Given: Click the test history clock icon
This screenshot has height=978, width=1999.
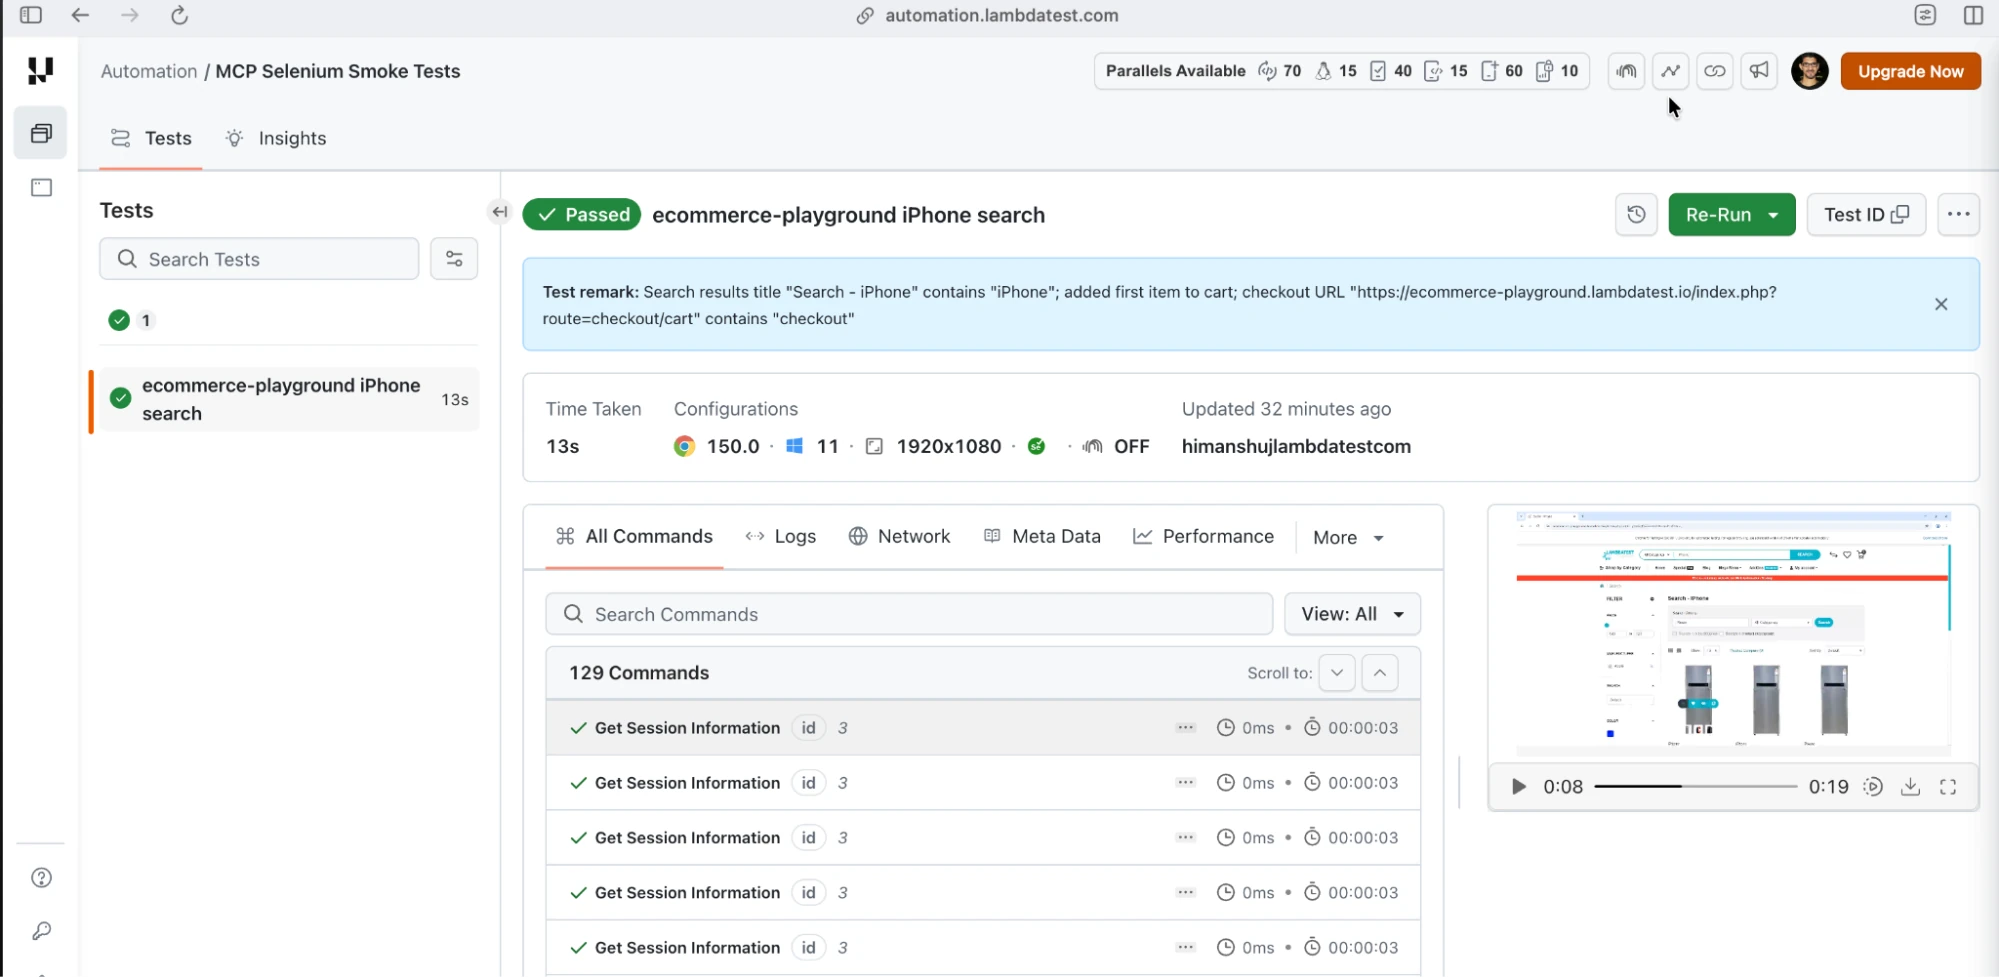Looking at the screenshot, I should click(1636, 215).
